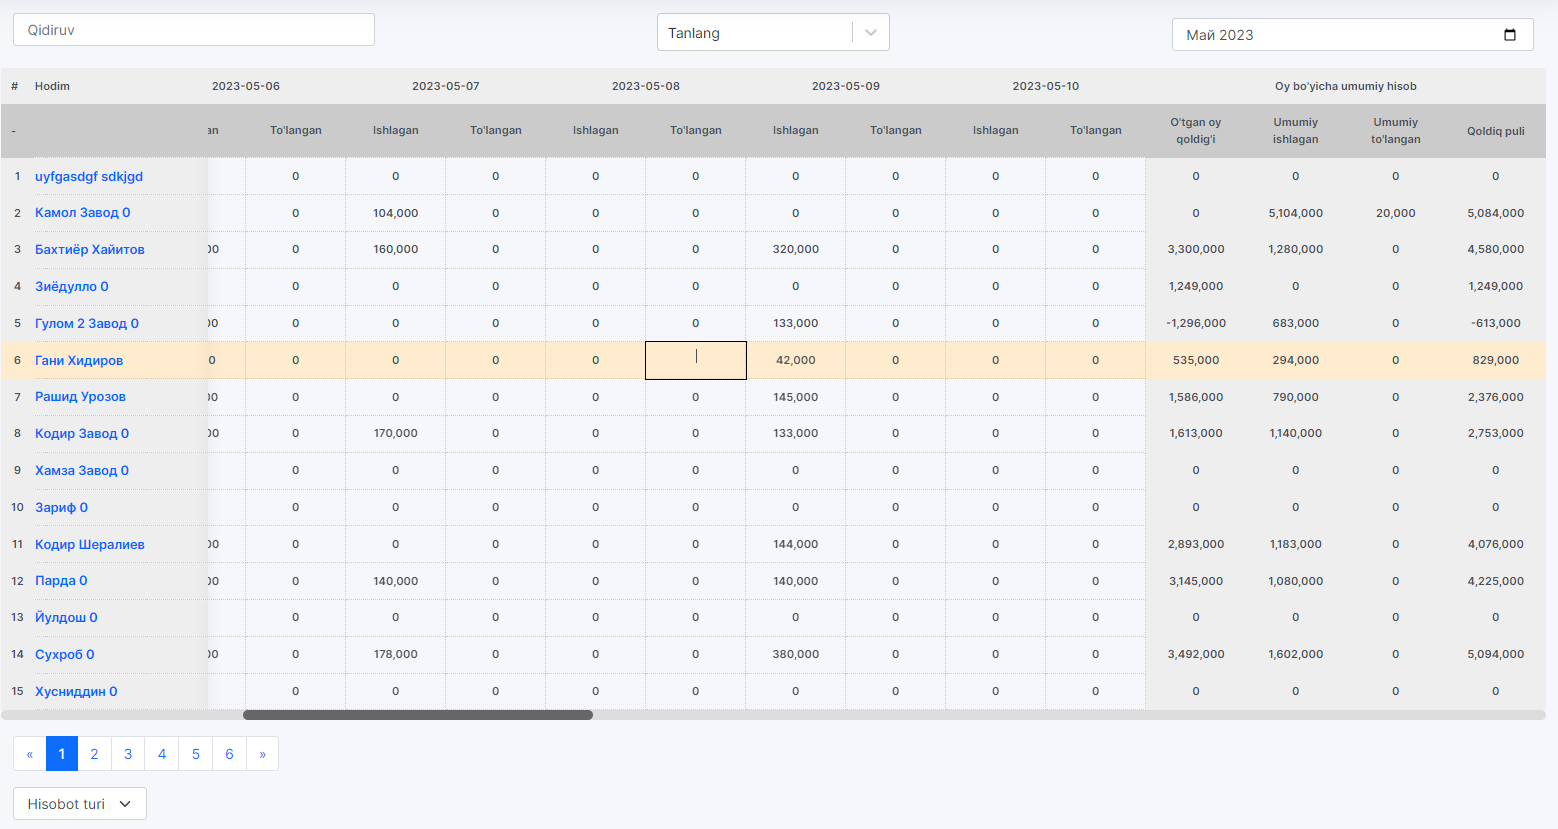
Task: Switch to page 6 of the table
Action: (x=229, y=754)
